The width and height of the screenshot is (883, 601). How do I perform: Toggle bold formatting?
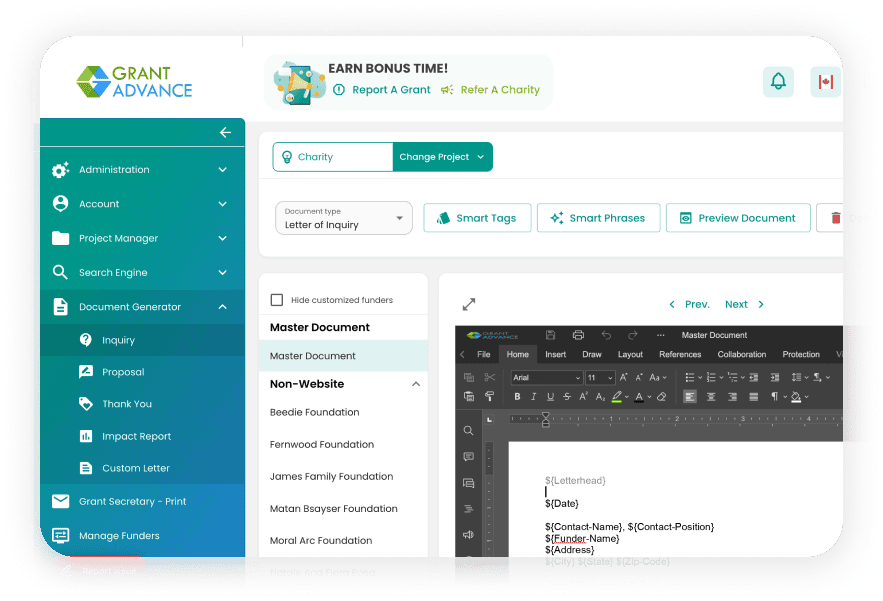(x=517, y=397)
